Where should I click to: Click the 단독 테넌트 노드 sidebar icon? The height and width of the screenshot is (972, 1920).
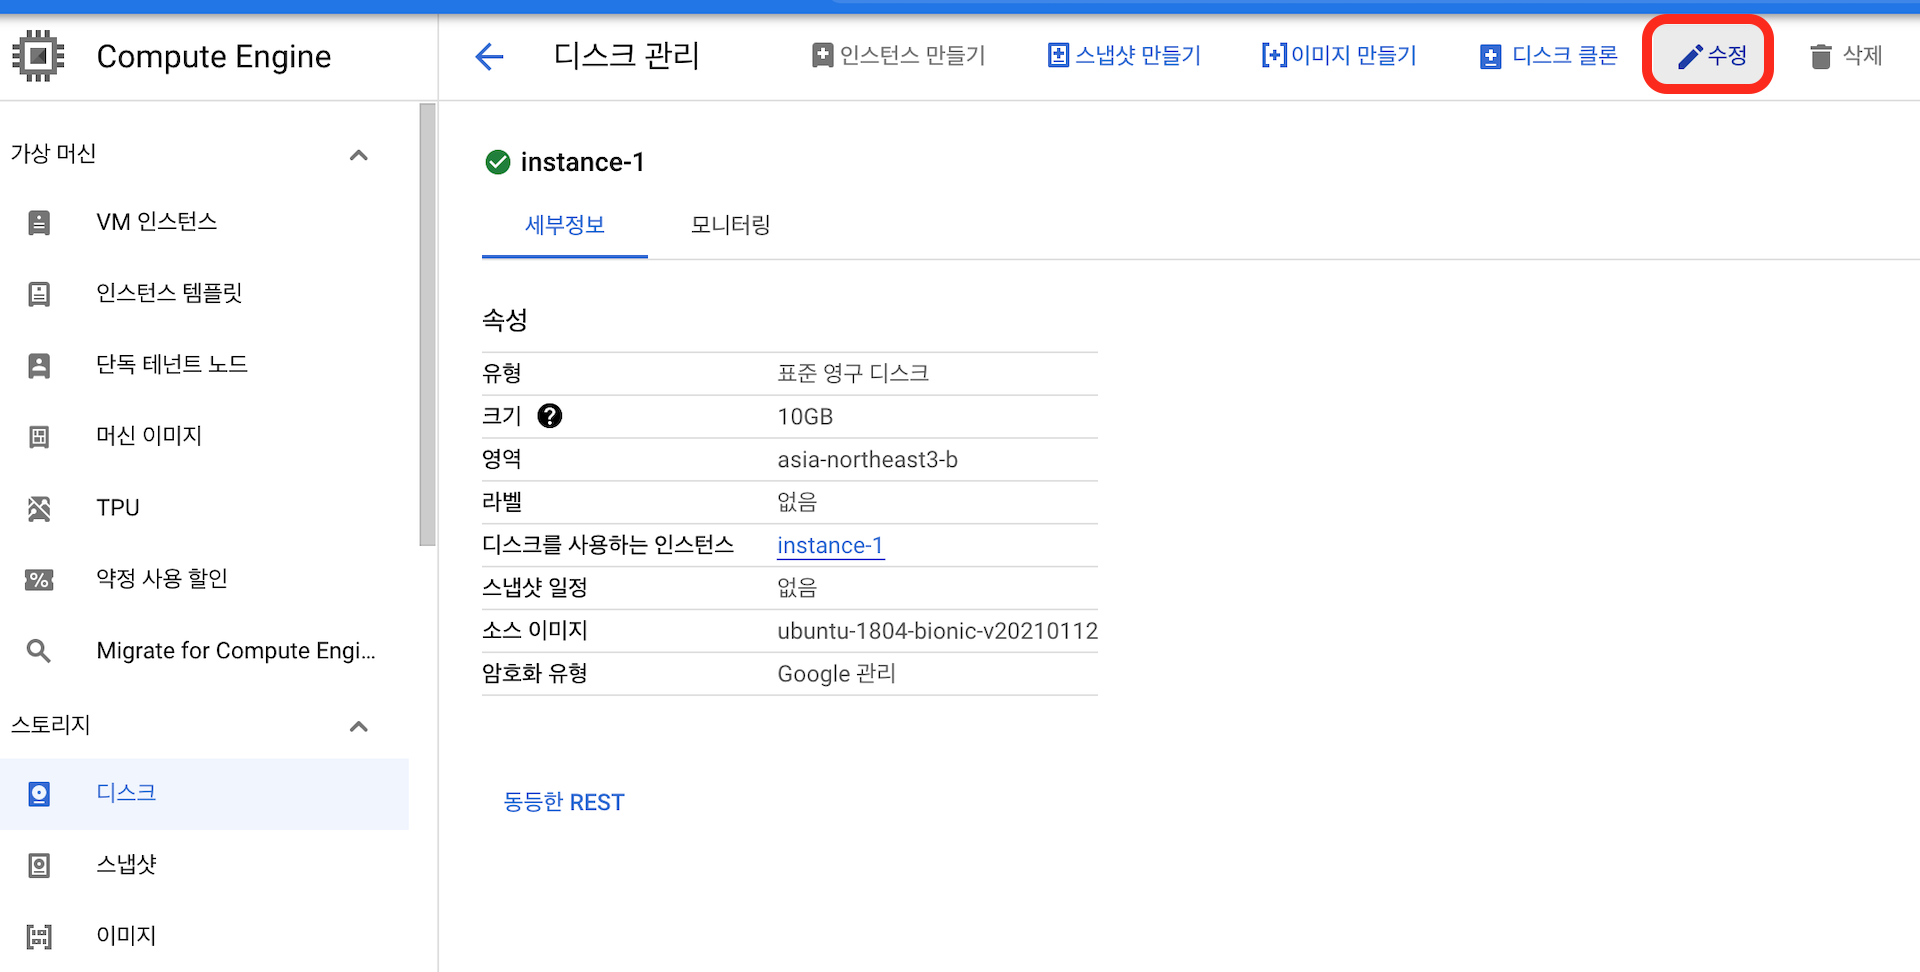39,365
